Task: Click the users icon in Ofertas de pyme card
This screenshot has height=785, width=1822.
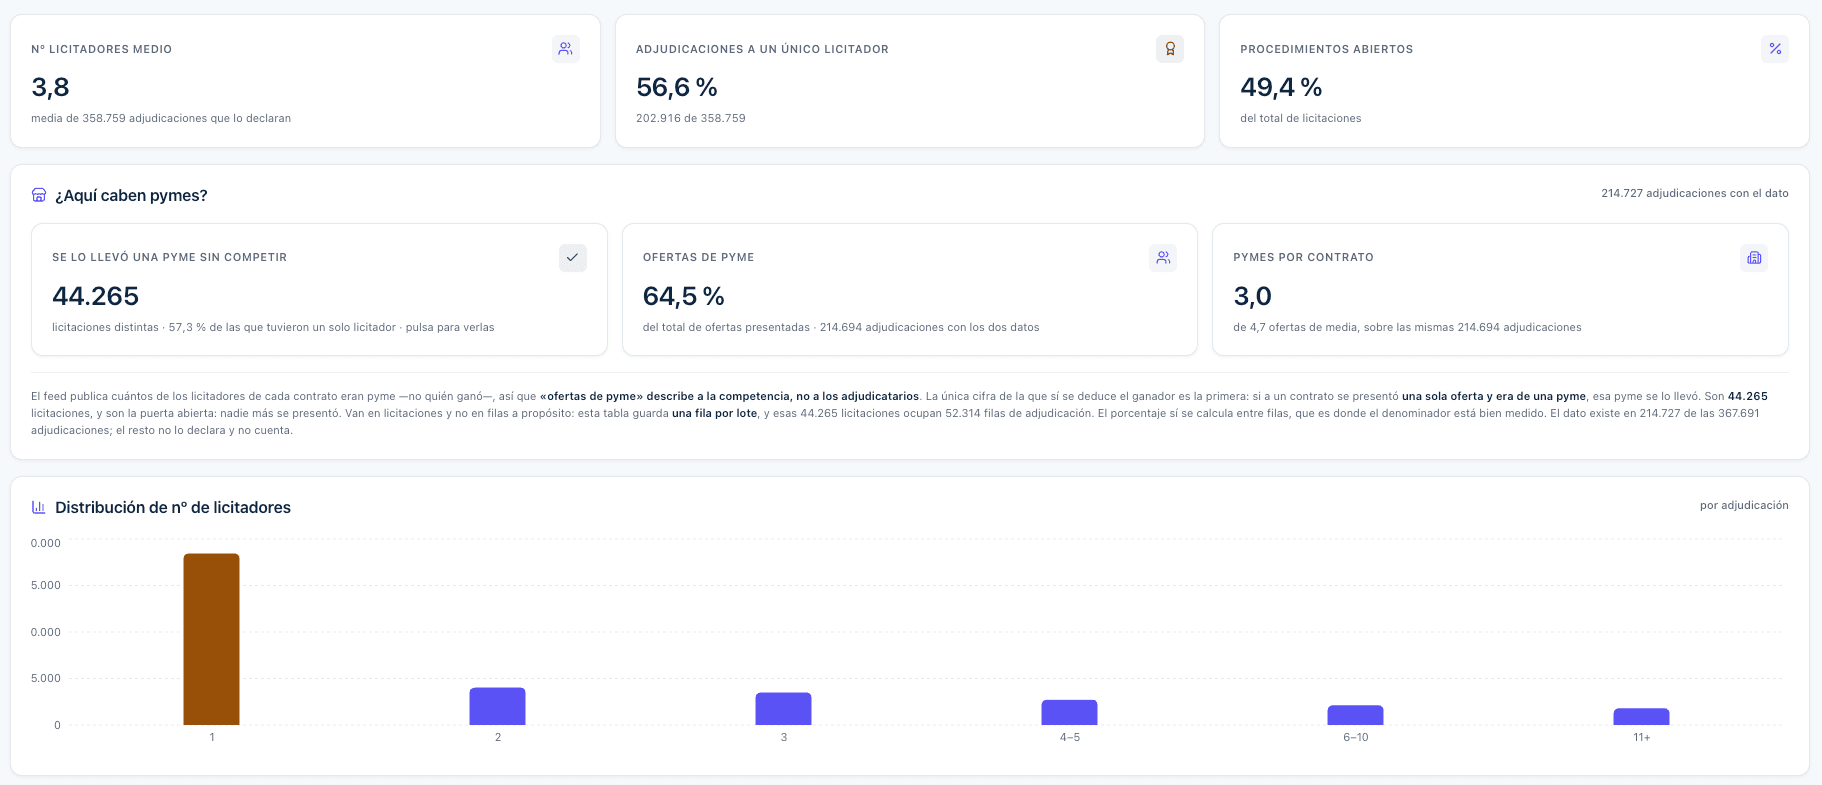Action: tap(1163, 257)
